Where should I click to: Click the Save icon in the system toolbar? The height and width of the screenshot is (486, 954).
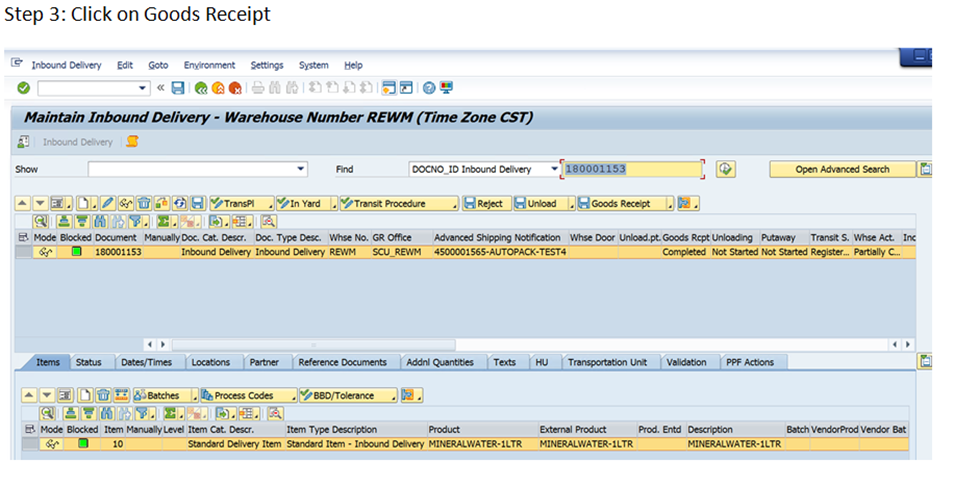(178, 88)
